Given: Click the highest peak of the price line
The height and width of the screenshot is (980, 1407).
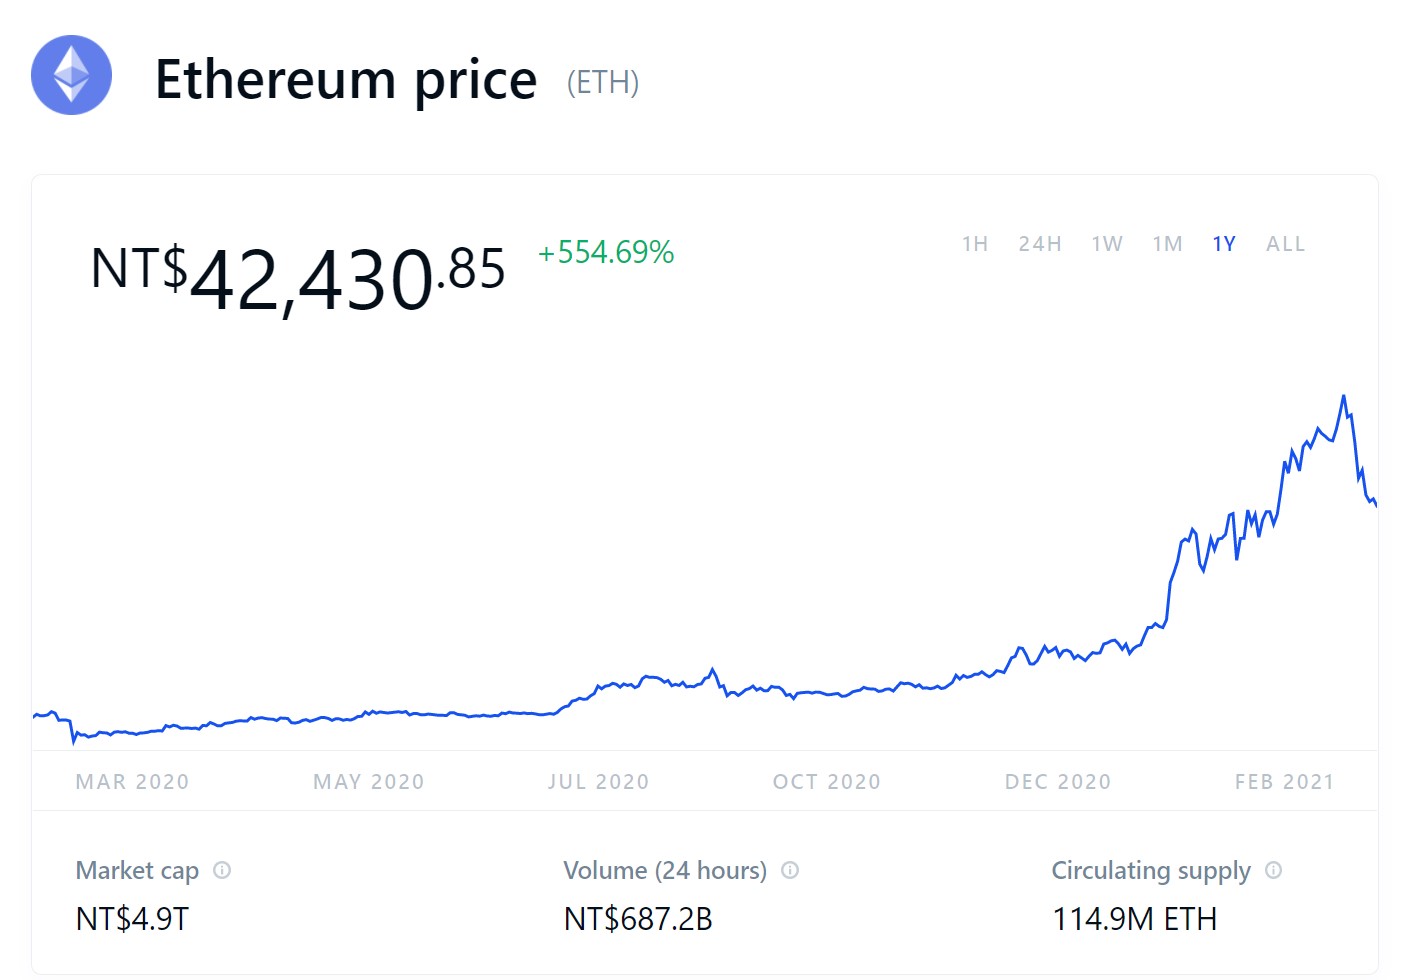Looking at the screenshot, I should (x=1343, y=397).
